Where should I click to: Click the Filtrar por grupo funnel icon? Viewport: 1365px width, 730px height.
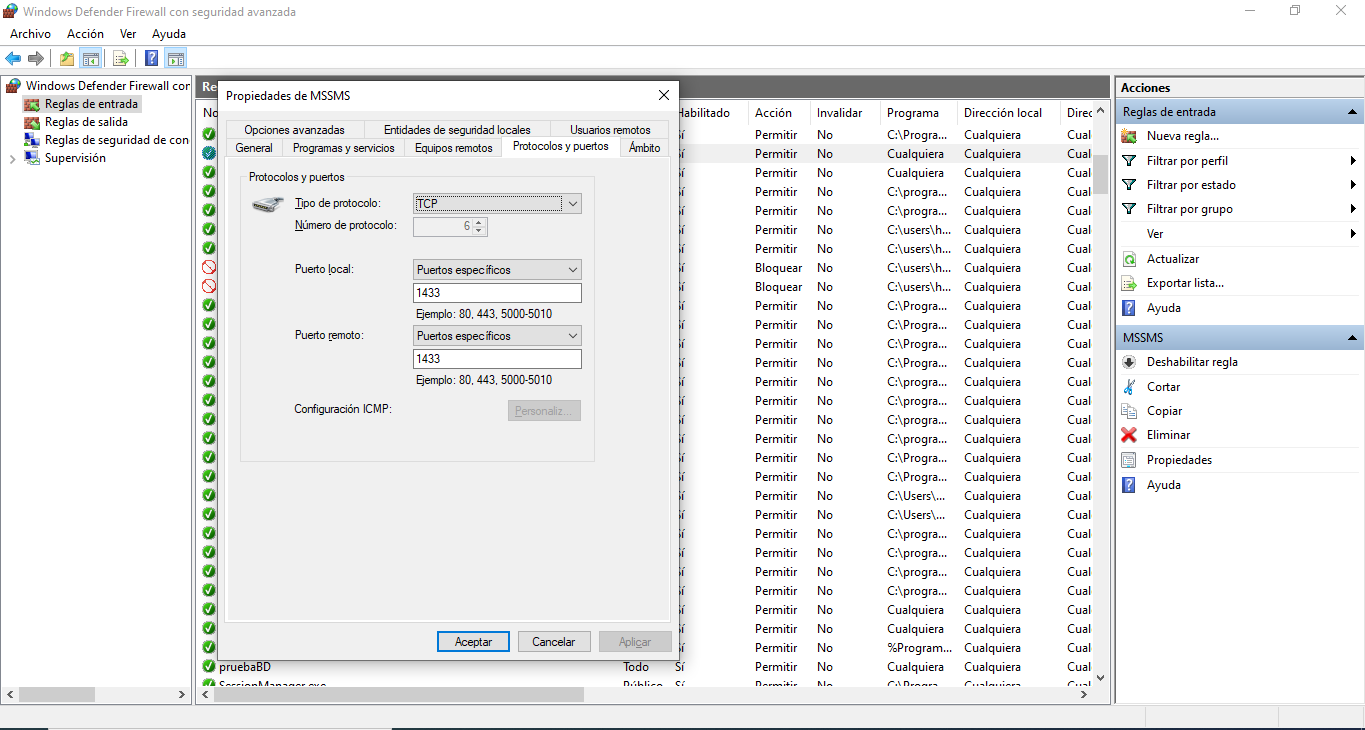click(x=1129, y=209)
